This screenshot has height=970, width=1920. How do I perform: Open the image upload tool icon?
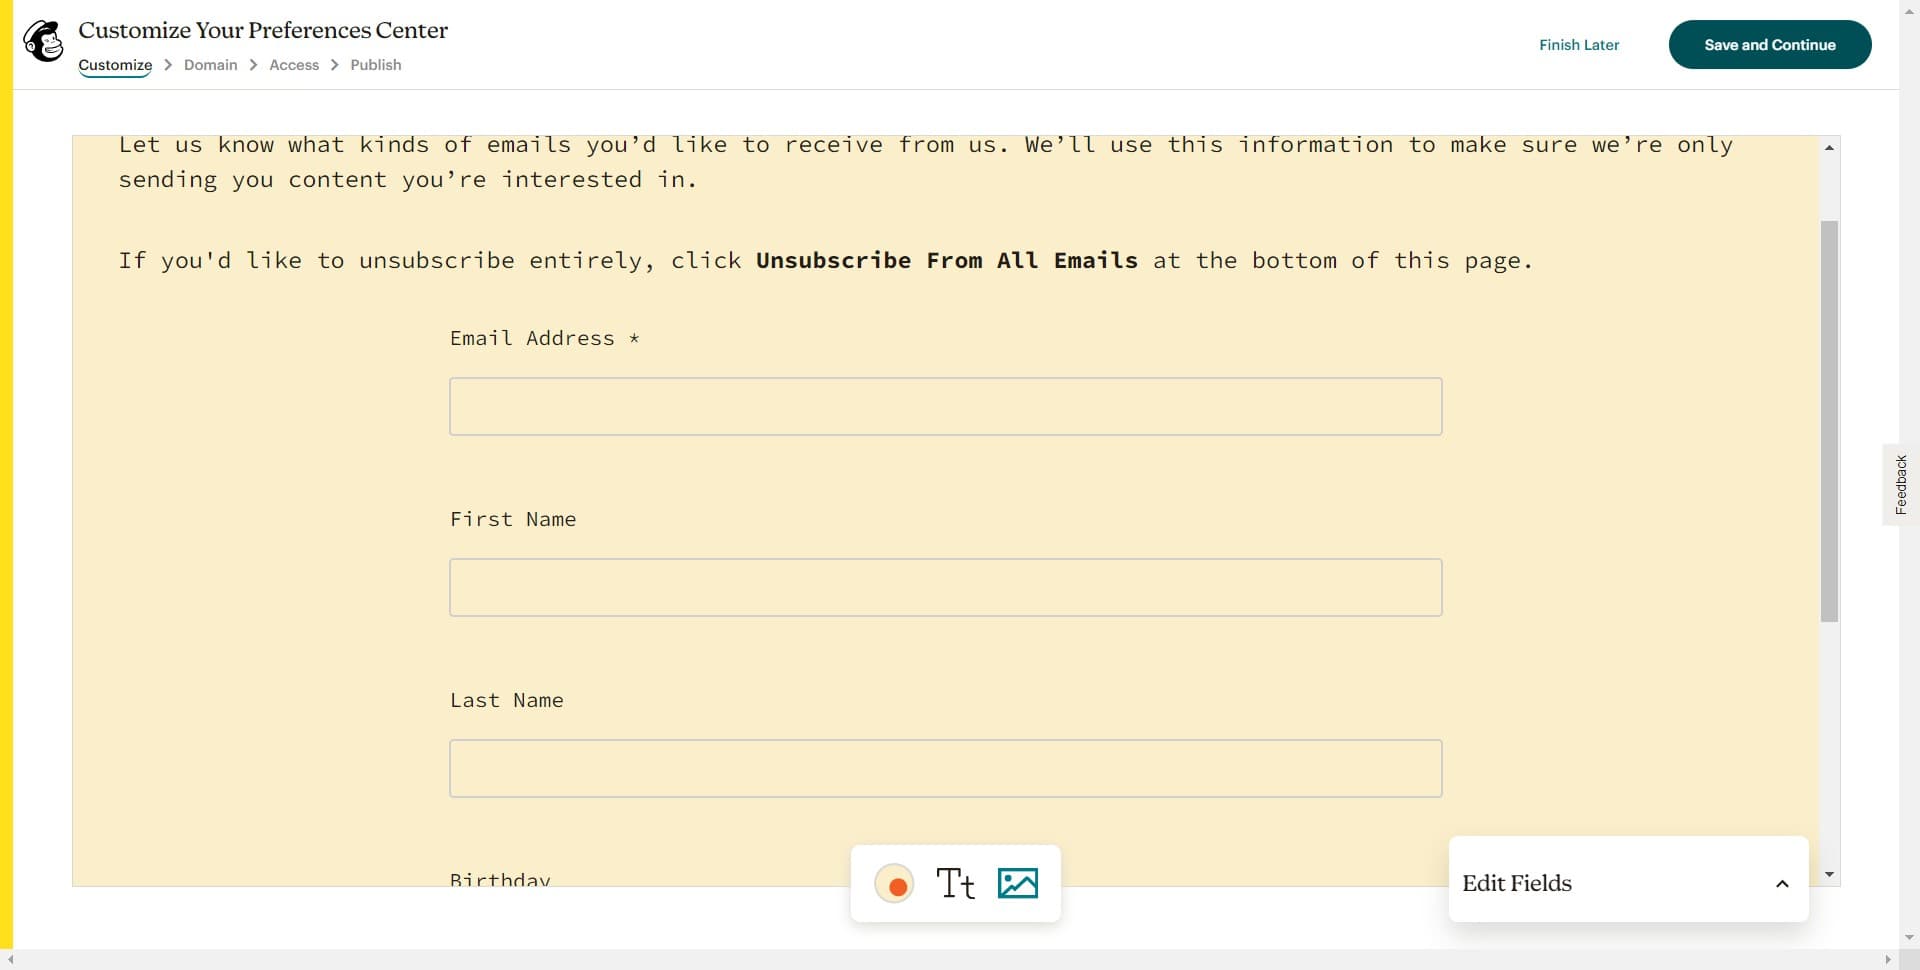tap(1018, 884)
